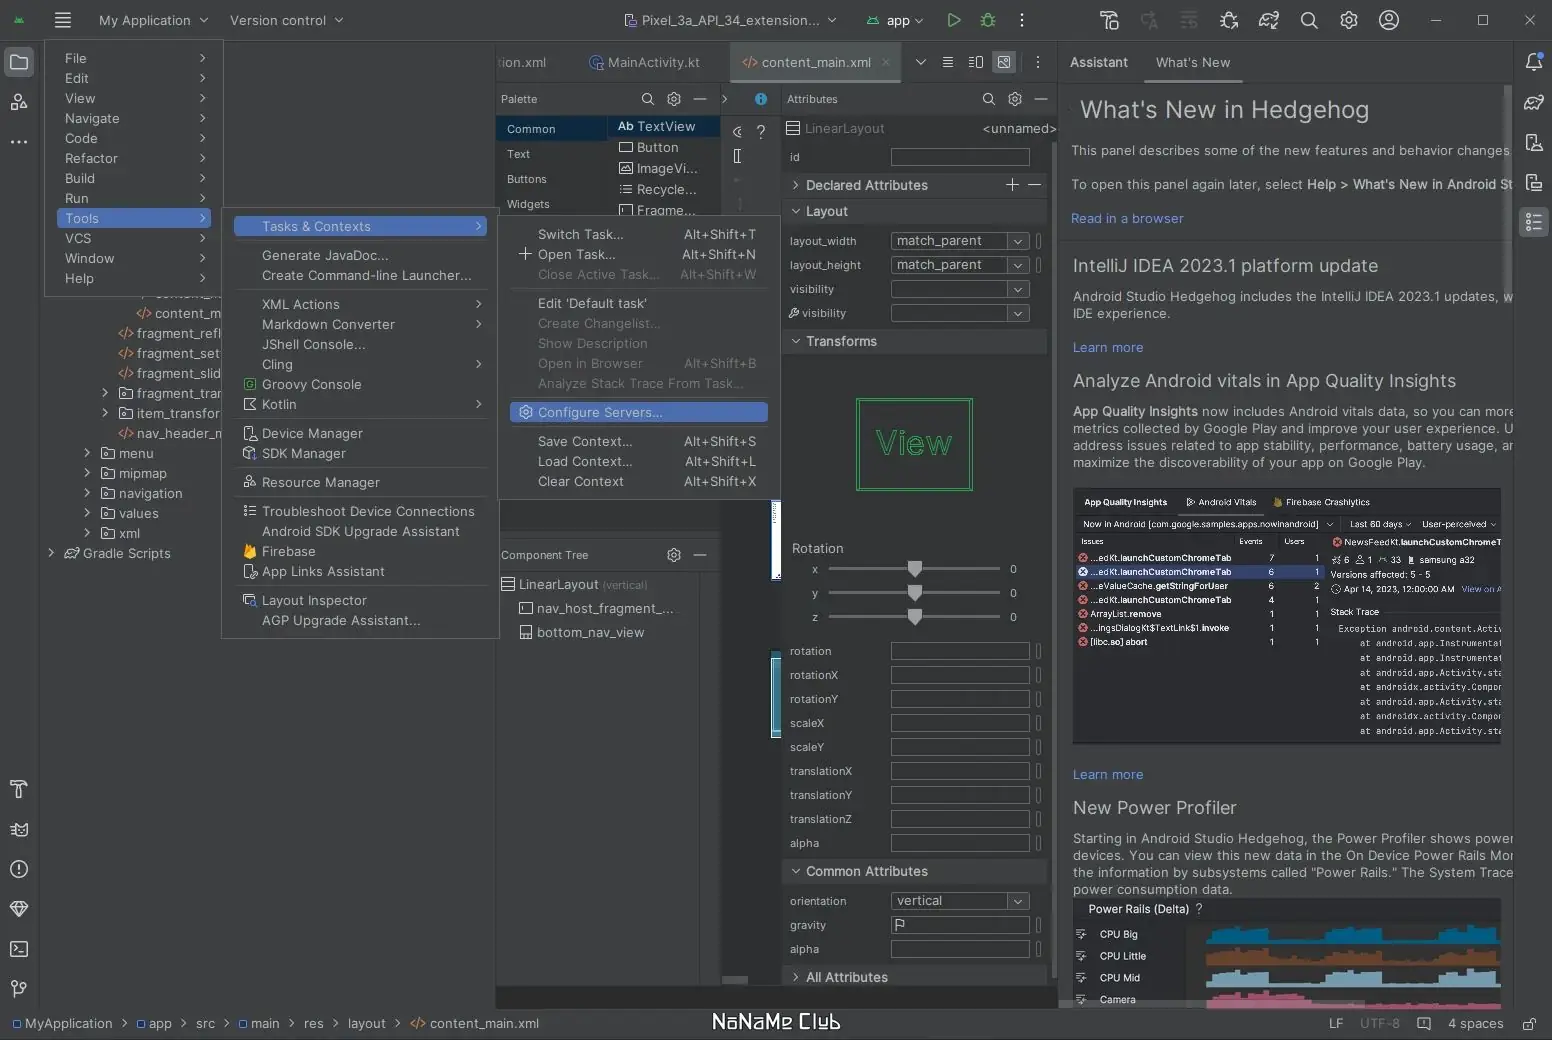Viewport: 1552px width, 1040px height.
Task: Switch to the MainActivity.kt editor tab
Action: (645, 62)
